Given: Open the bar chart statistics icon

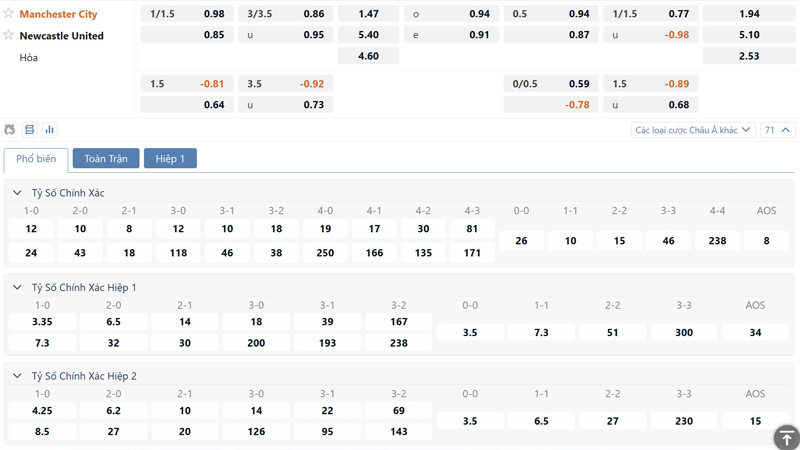Looking at the screenshot, I should 49,130.
